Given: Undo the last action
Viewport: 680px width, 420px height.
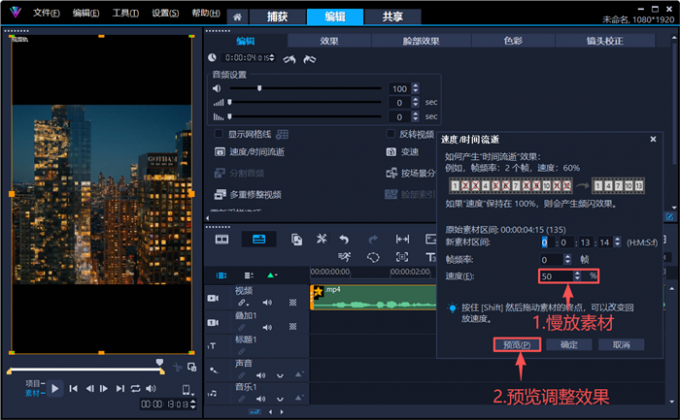Looking at the screenshot, I should (344, 239).
